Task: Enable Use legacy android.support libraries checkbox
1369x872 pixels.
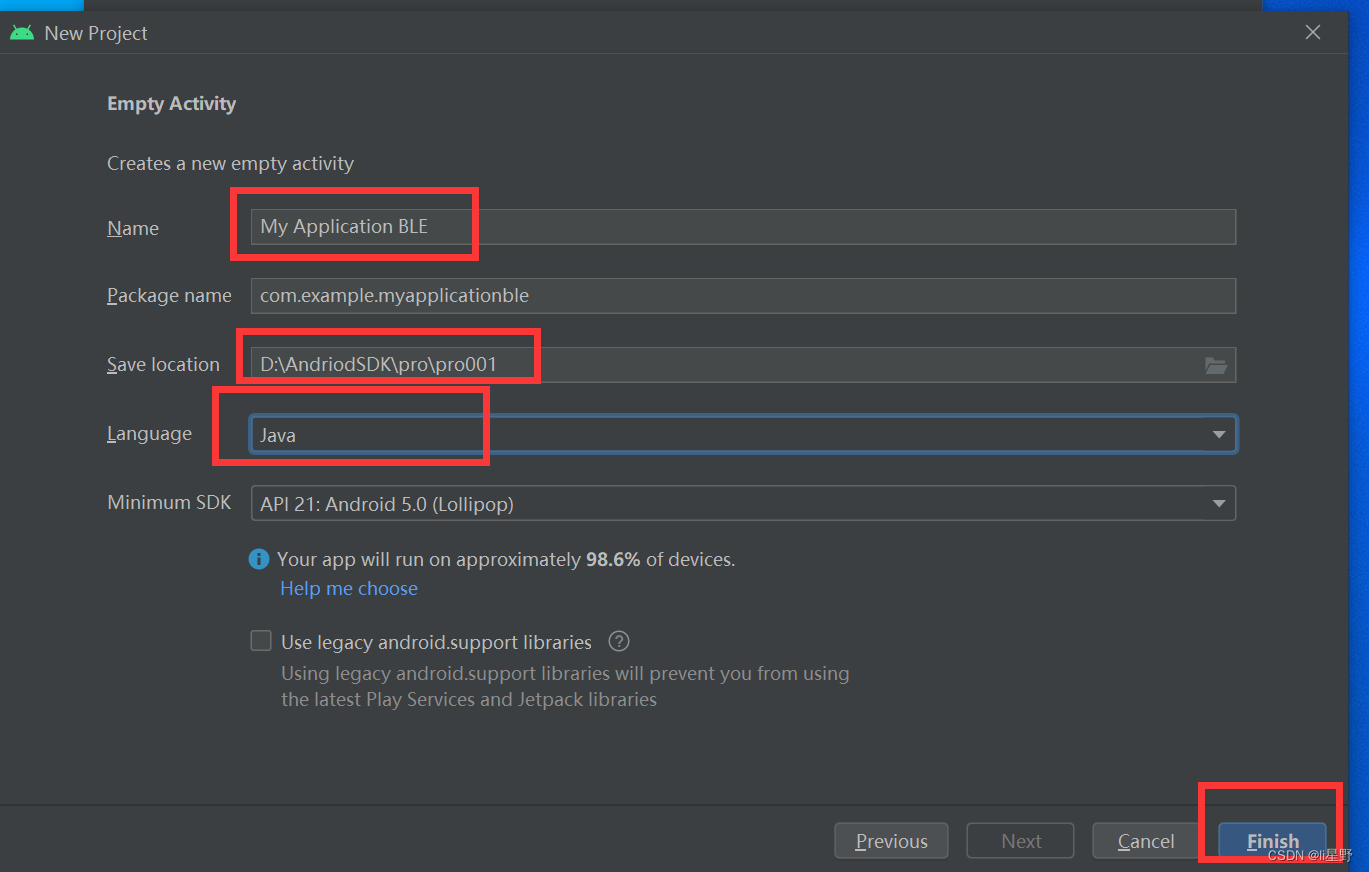Action: coord(261,641)
